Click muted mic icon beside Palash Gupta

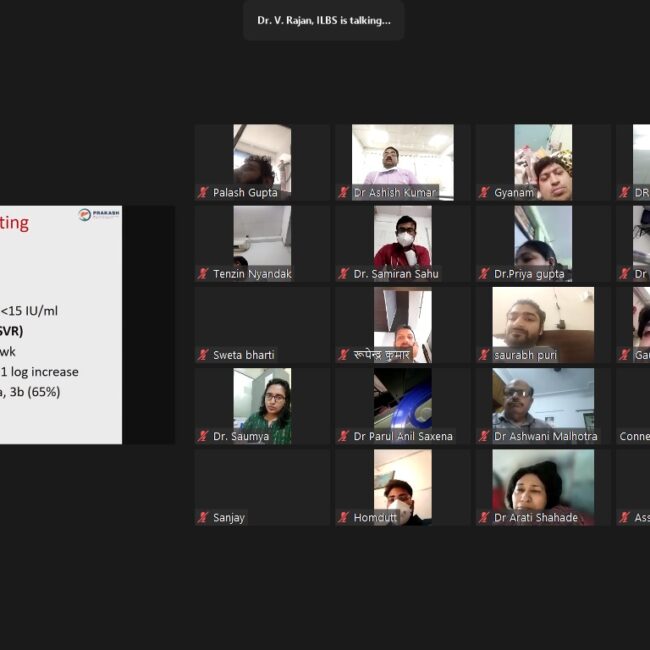[203, 192]
